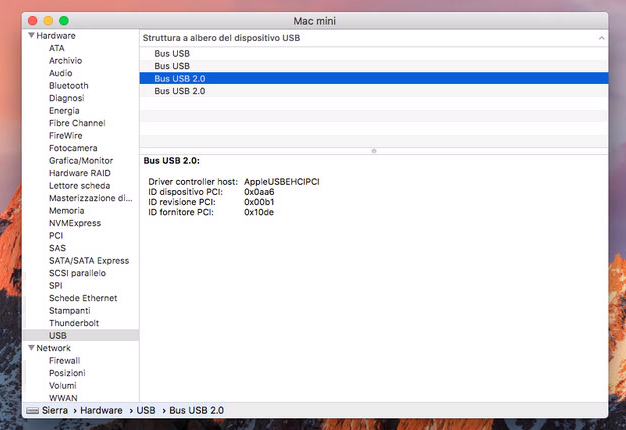
Task: Click PCI device ID value 0x0aa6
Action: click(259, 192)
